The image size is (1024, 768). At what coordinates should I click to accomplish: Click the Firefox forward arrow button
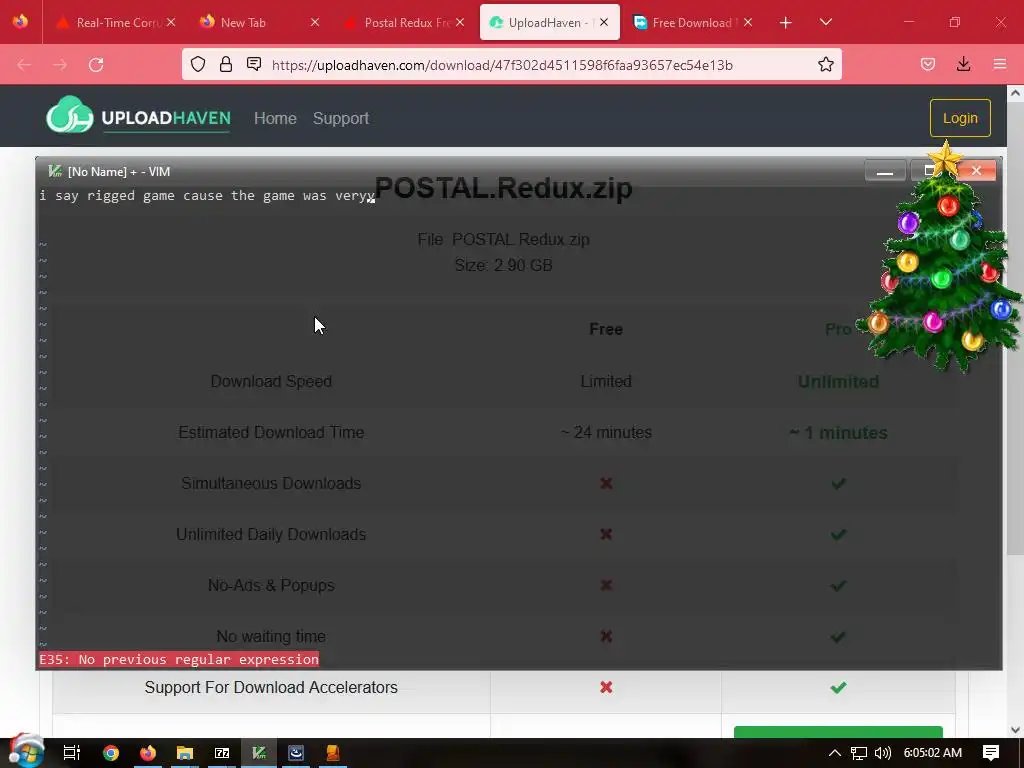(60, 65)
